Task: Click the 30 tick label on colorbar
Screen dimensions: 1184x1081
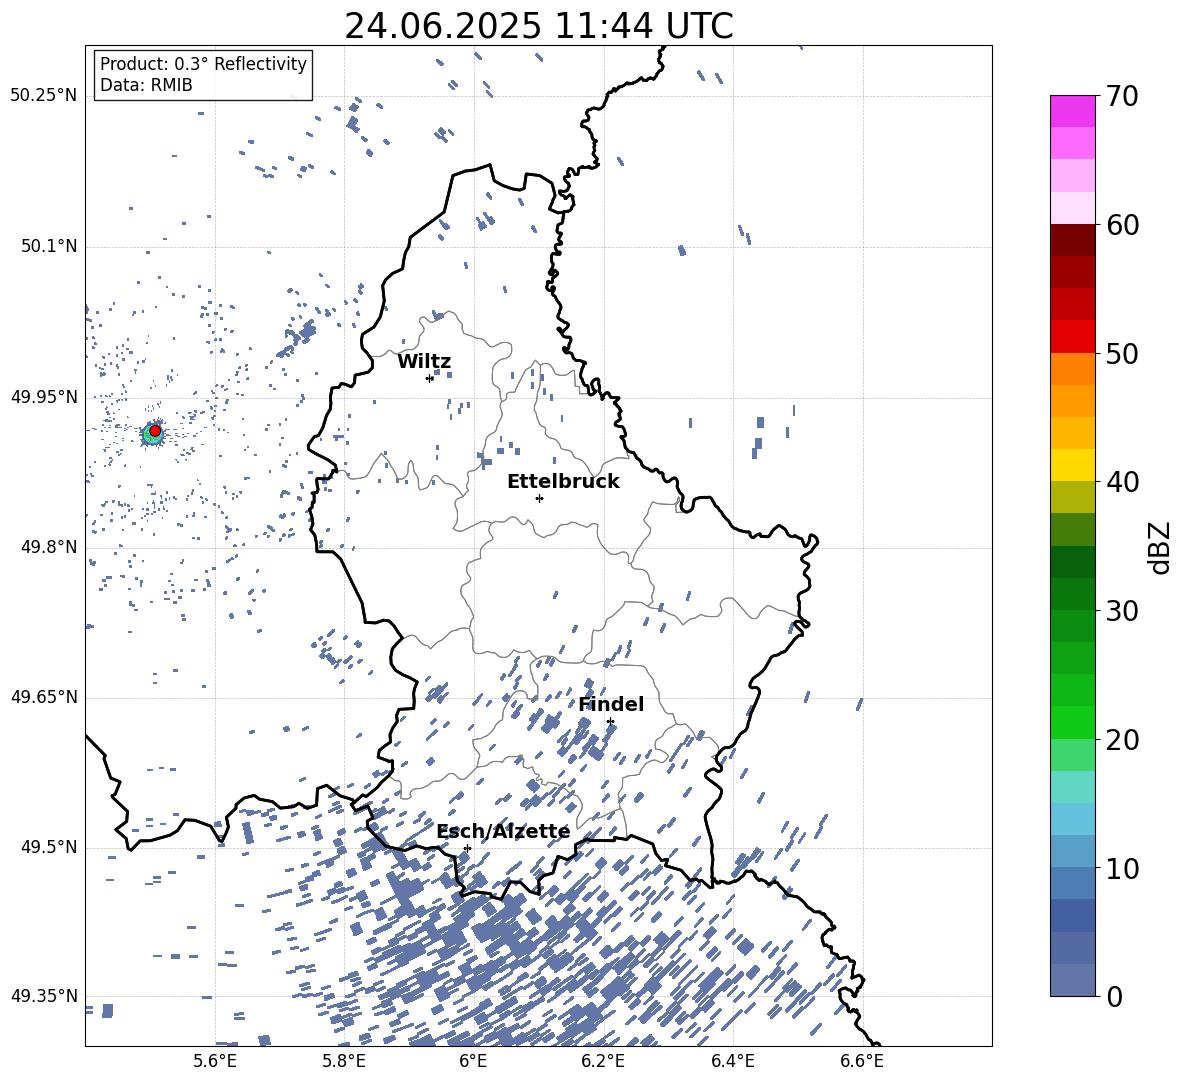Action: 1122,611
